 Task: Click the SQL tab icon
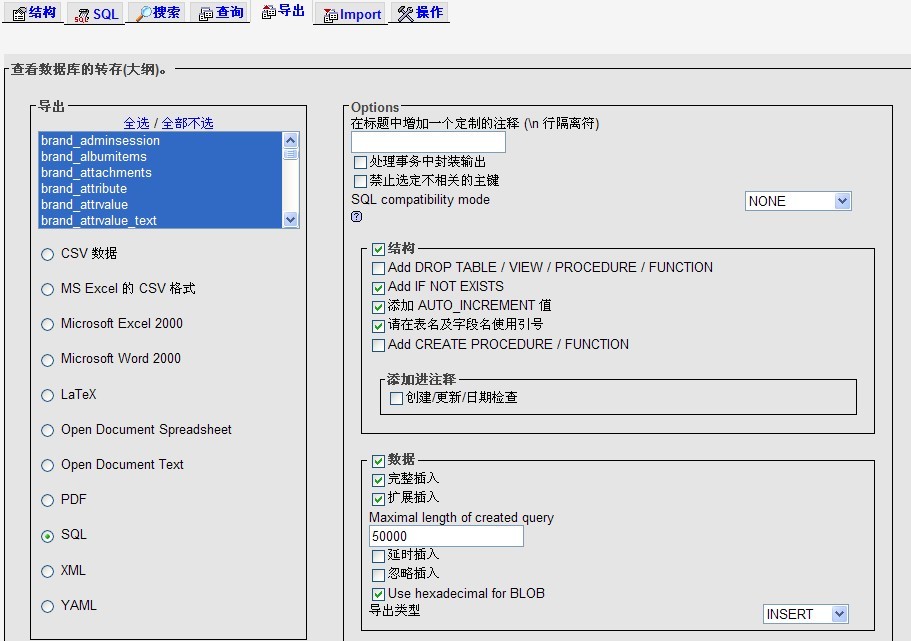(x=83, y=15)
